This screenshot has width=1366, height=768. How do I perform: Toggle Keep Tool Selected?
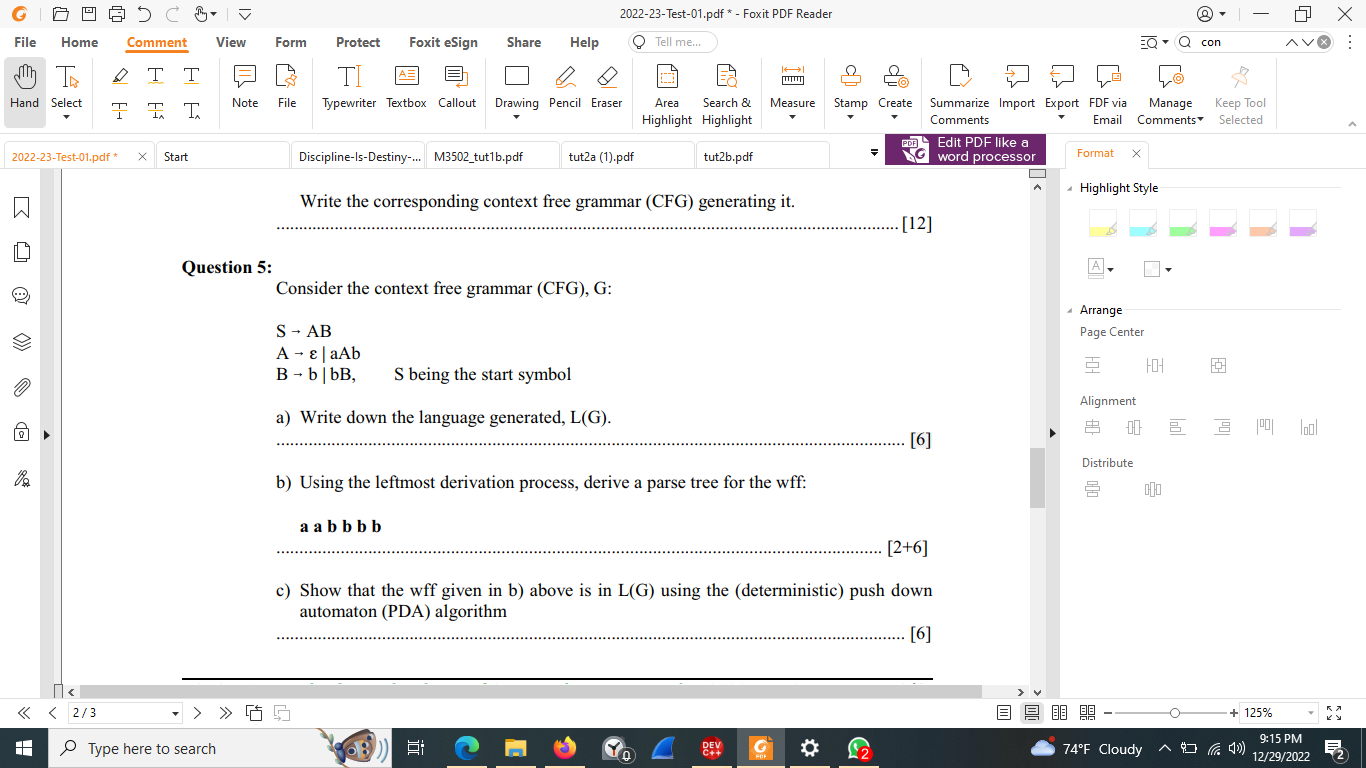(1240, 88)
